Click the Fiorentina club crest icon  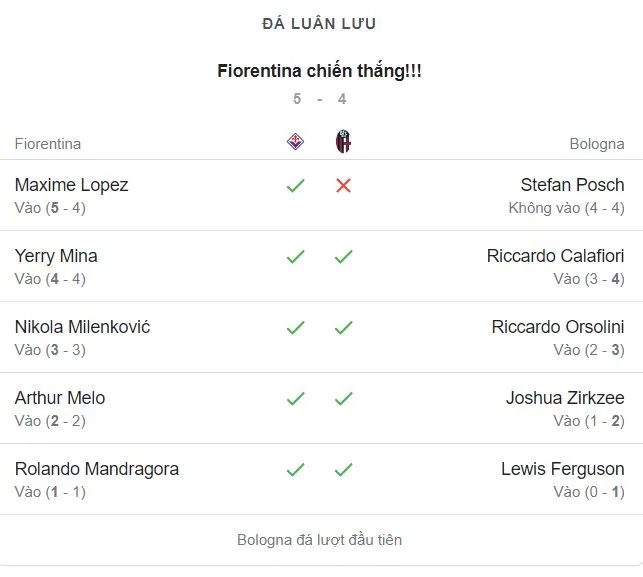click(295, 142)
